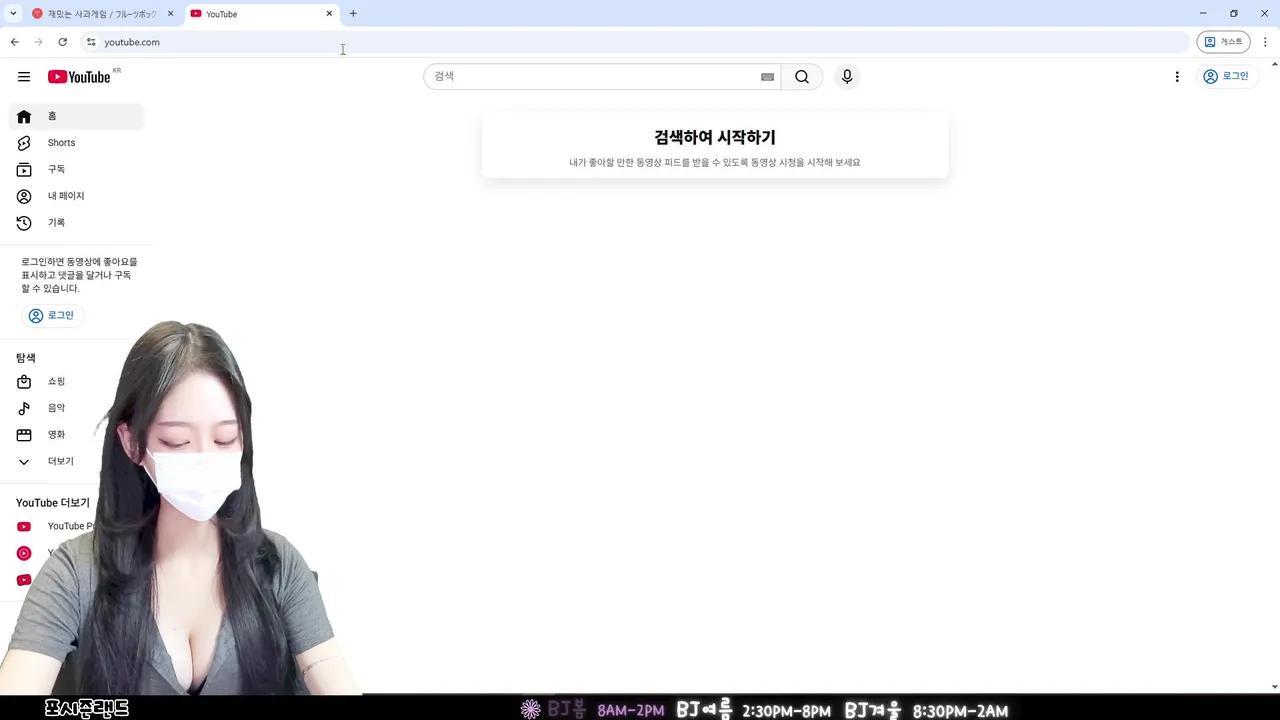Click the page scrollbar down arrow

click(1274, 687)
